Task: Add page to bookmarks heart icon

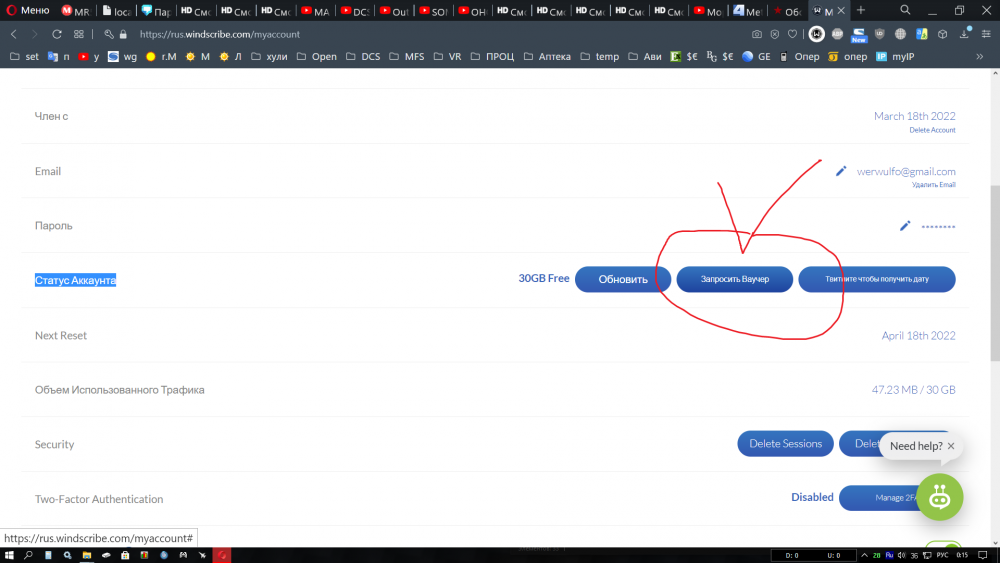Action: [792, 34]
